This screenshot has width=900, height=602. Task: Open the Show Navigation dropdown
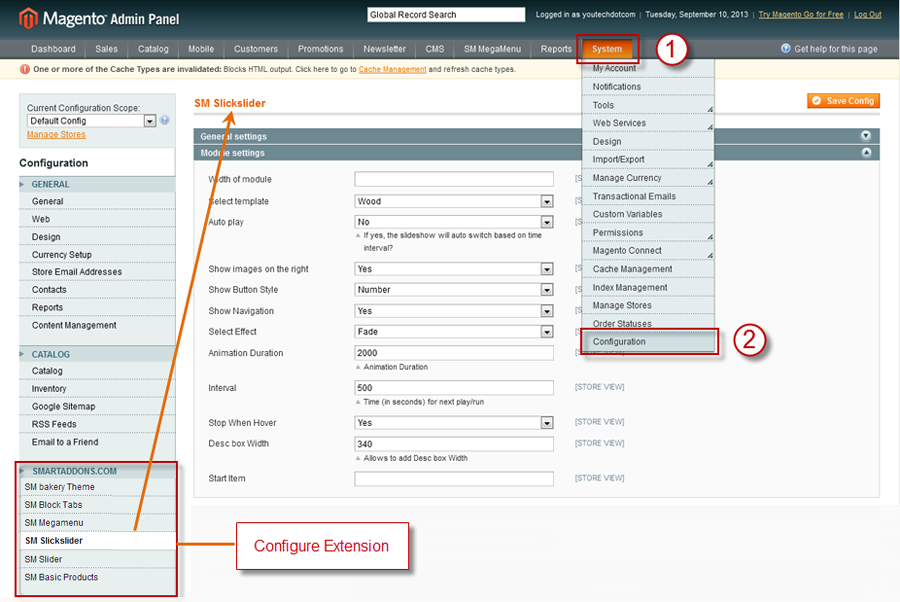[454, 311]
